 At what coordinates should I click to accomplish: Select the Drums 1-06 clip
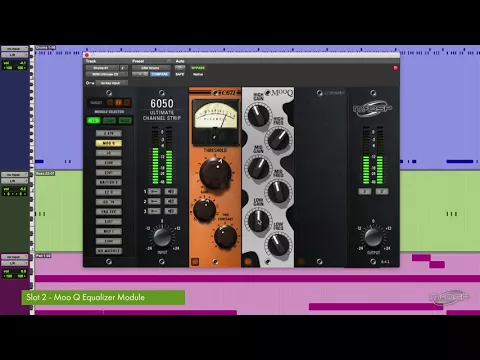pyautogui.click(x=46, y=48)
